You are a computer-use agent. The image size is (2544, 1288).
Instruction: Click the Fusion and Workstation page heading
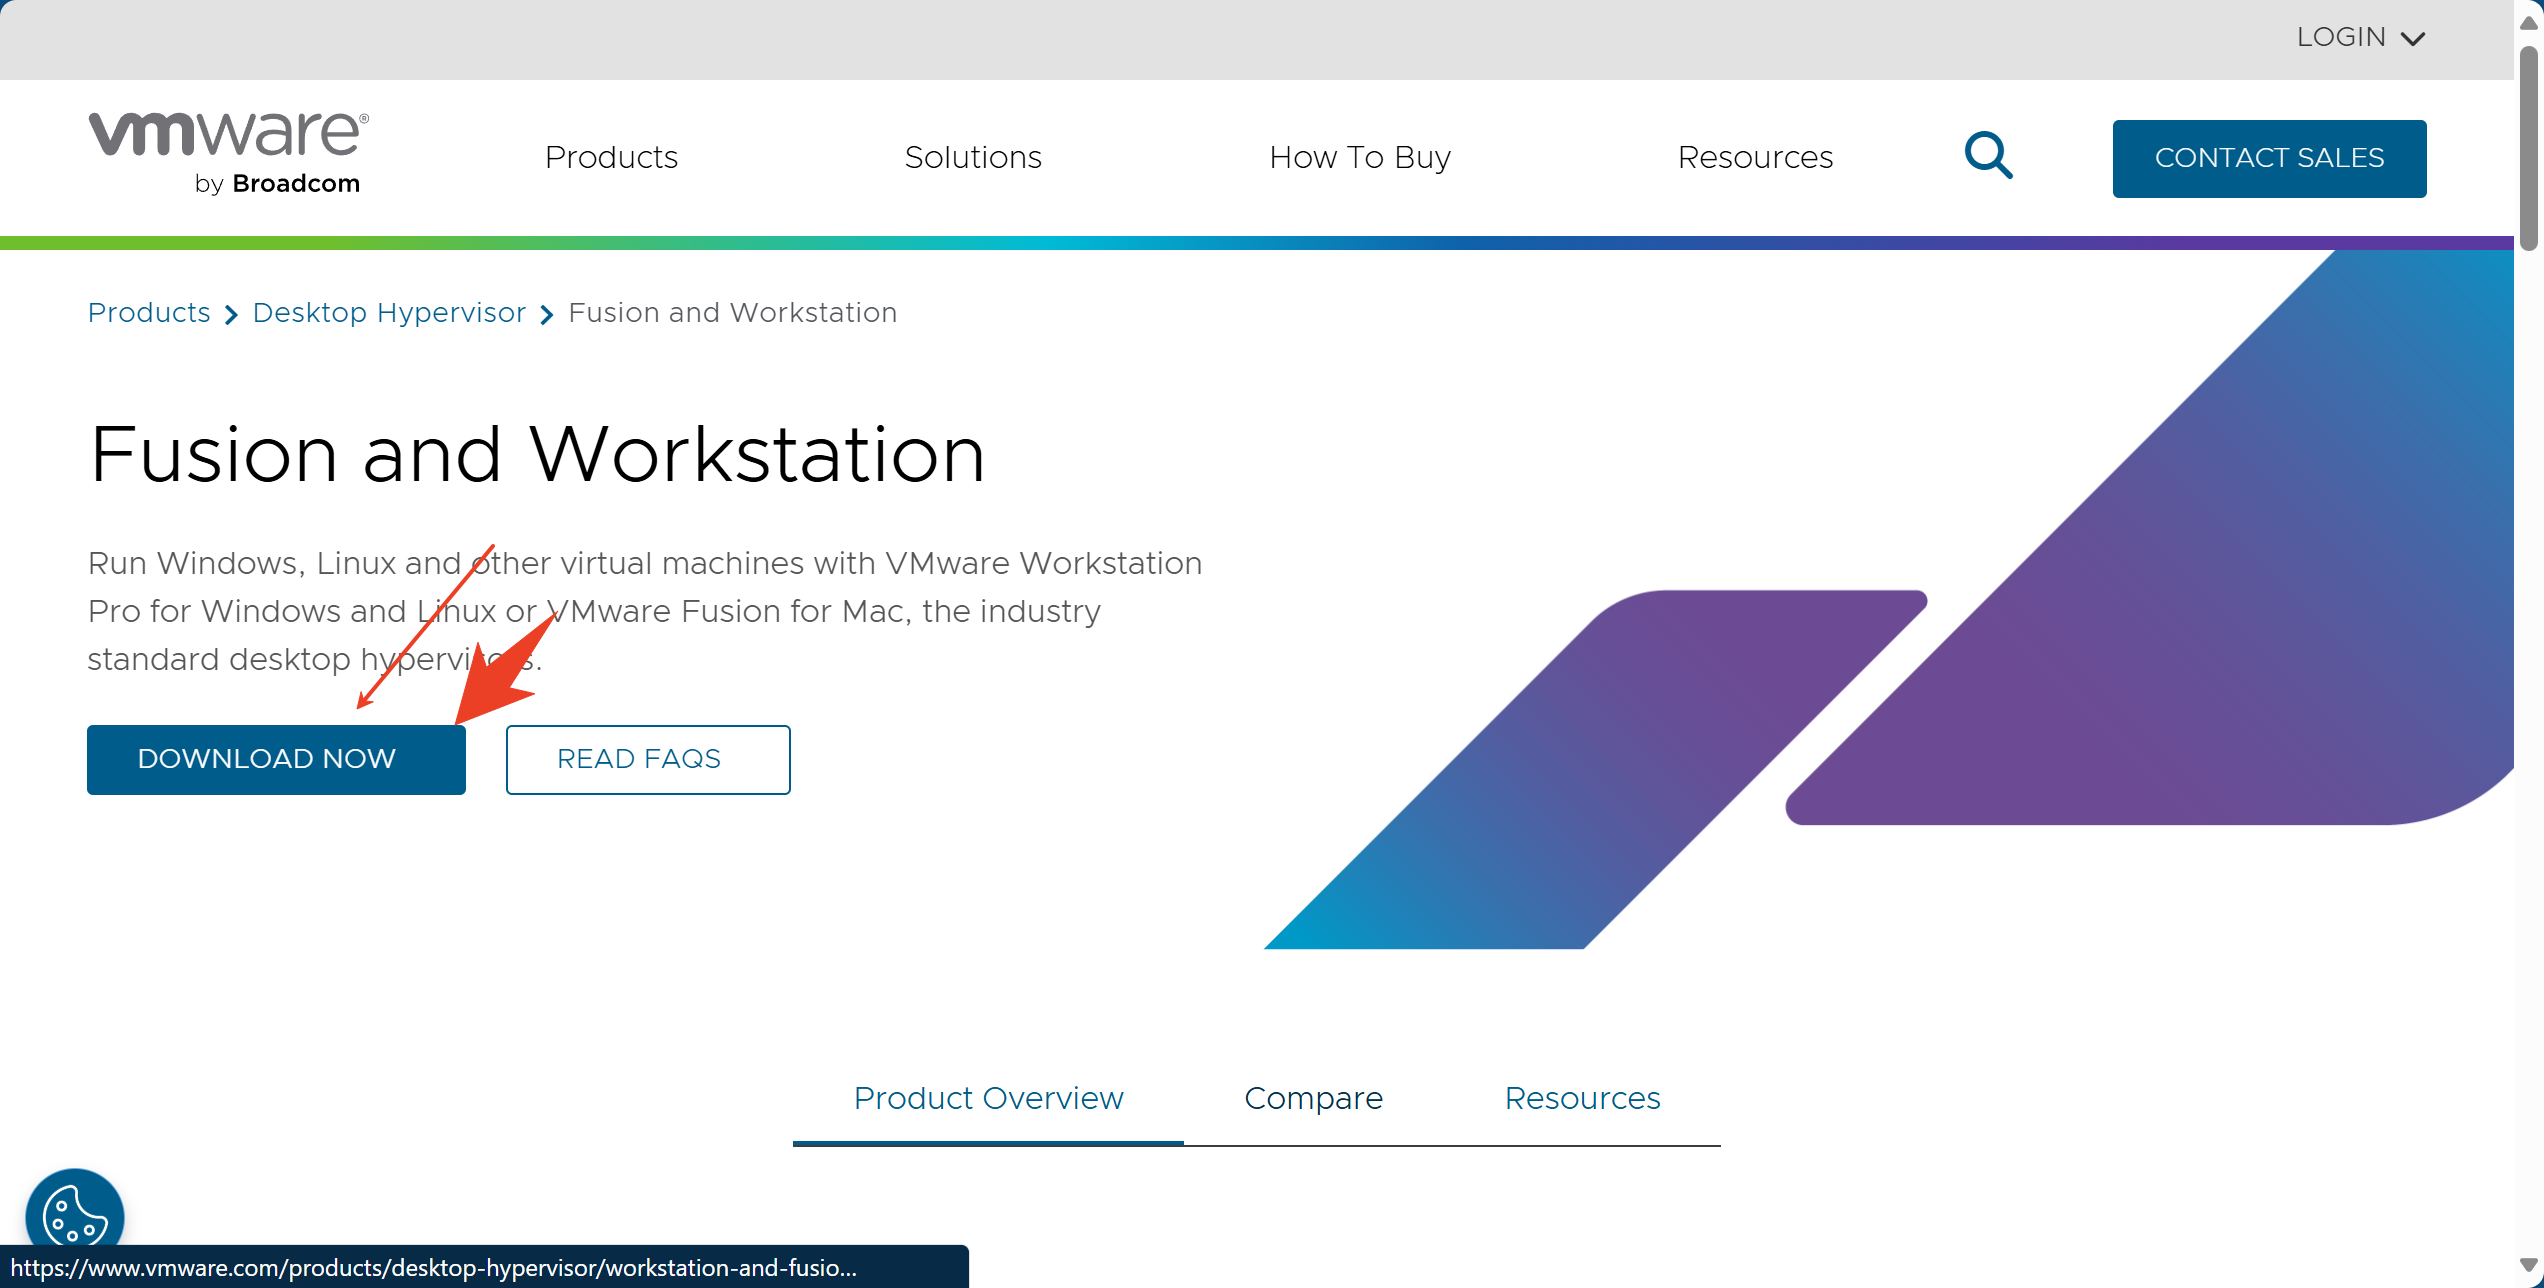[x=537, y=455]
